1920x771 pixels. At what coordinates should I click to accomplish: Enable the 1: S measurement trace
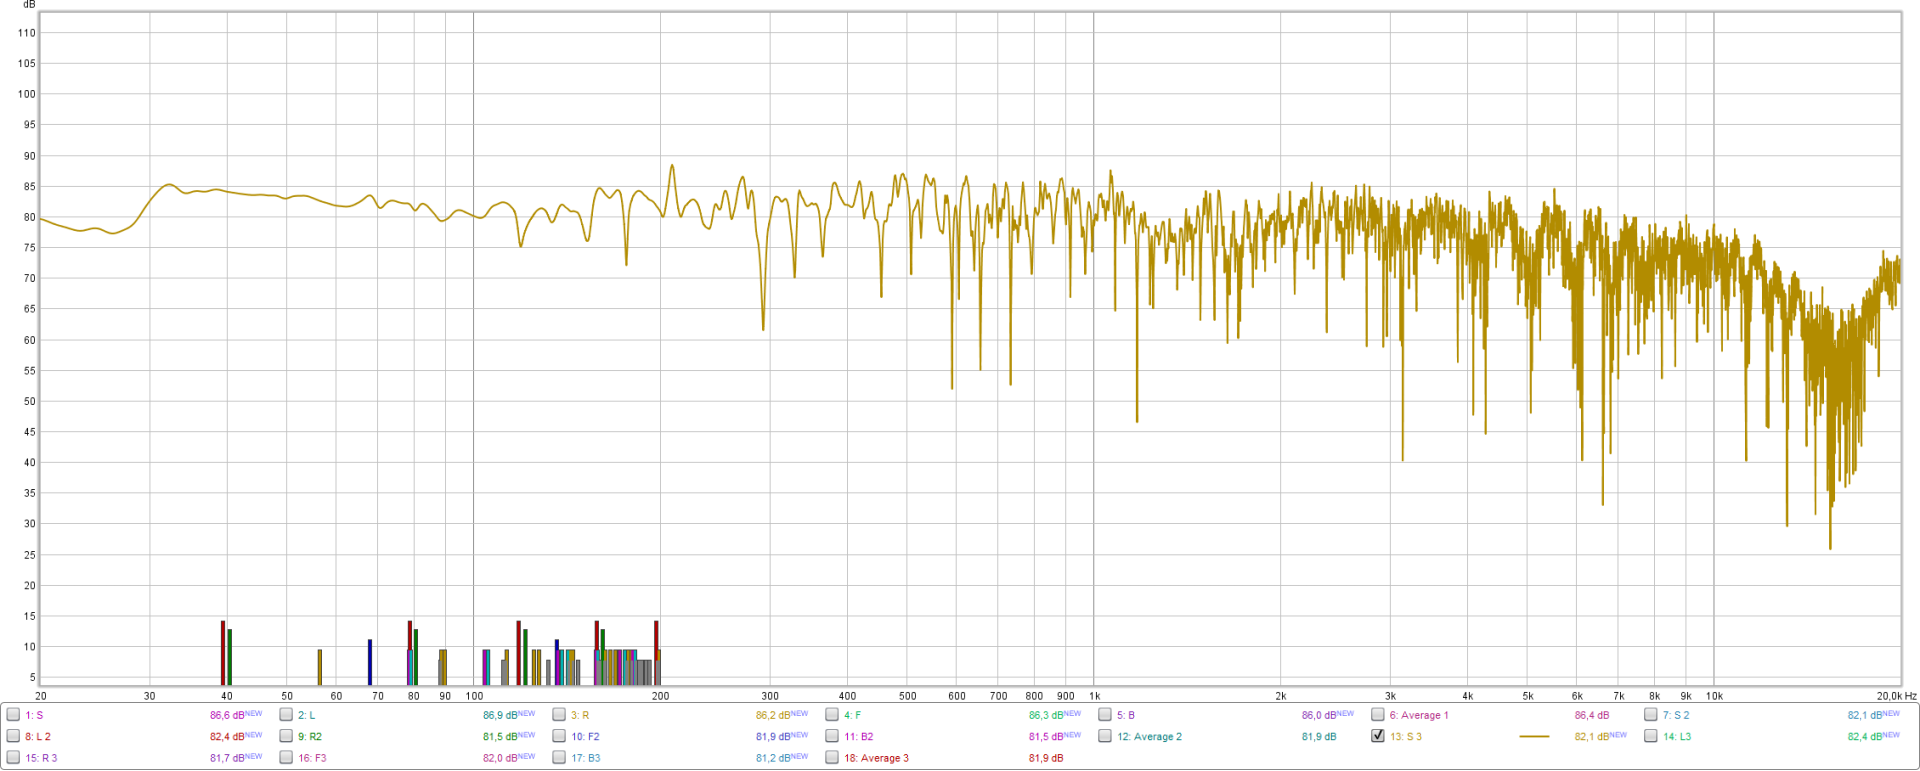click(13, 715)
